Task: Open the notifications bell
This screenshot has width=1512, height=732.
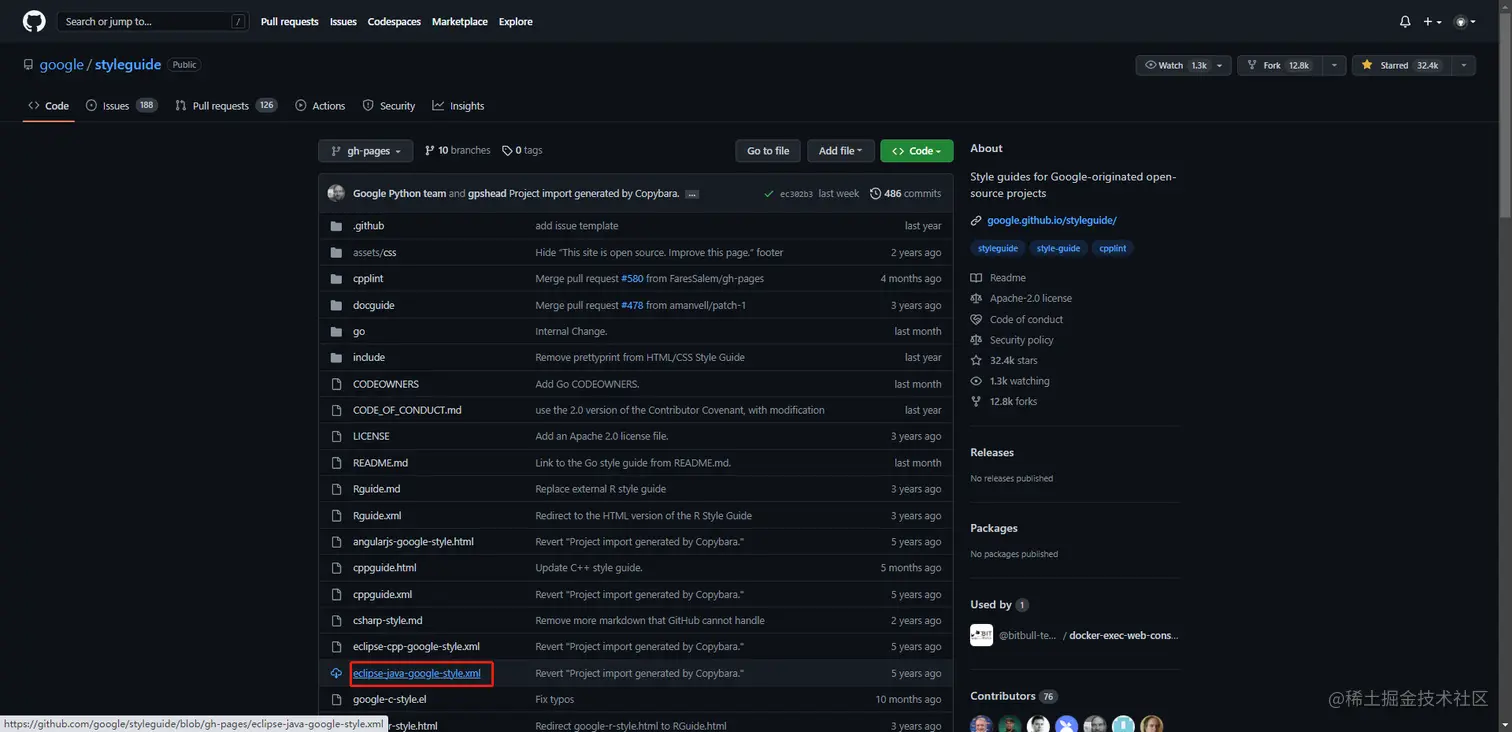Action: [1405, 21]
